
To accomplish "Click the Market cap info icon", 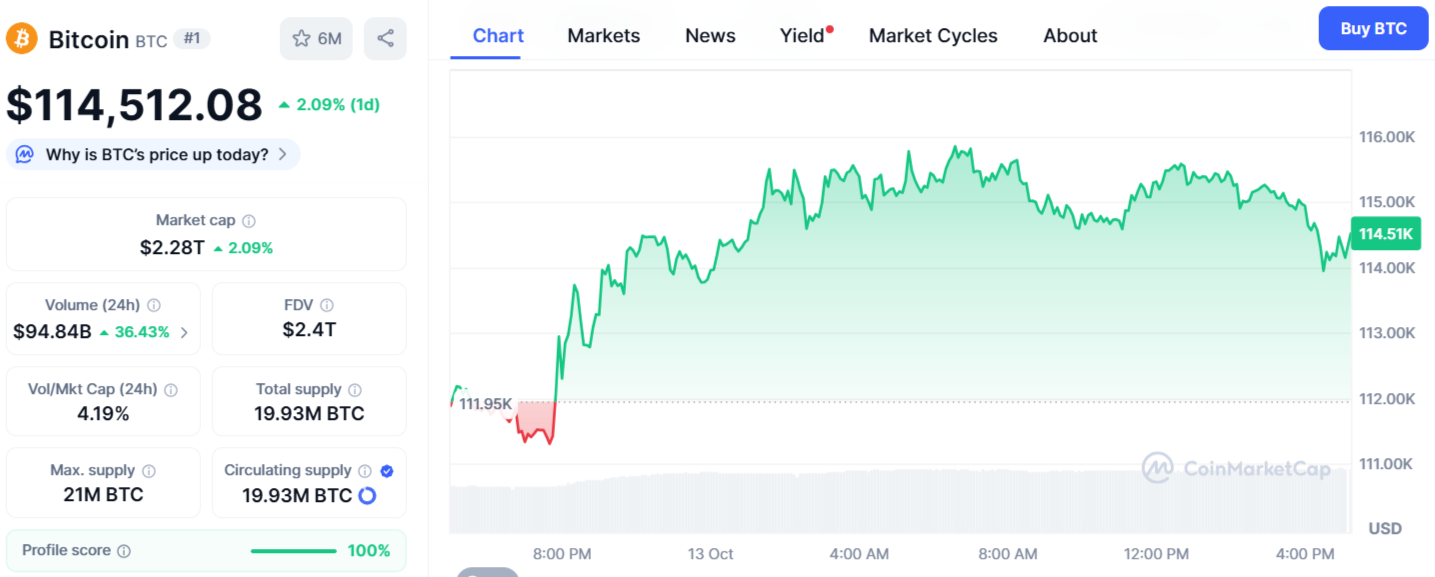I will pyautogui.click(x=249, y=221).
